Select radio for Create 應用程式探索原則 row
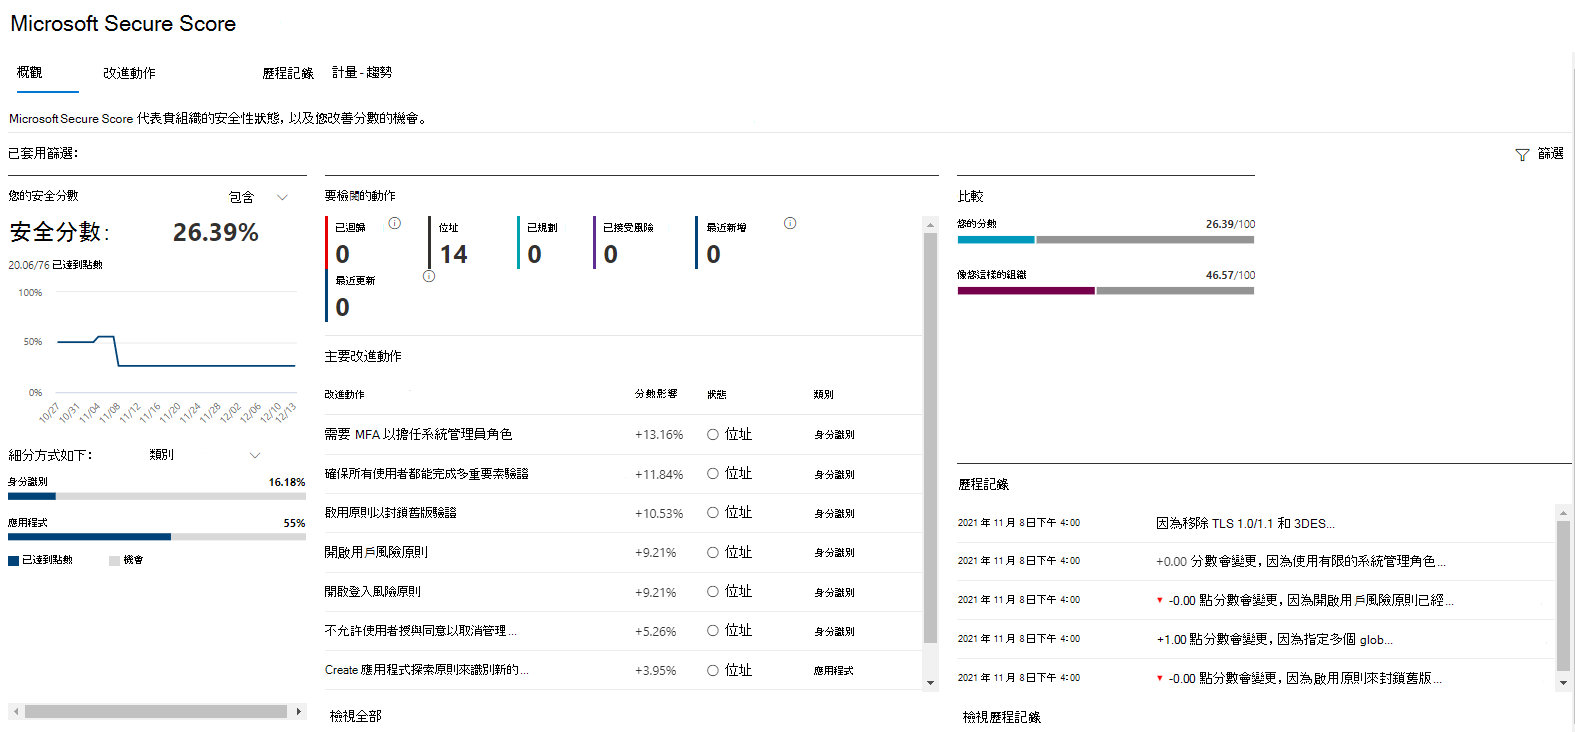Image resolution: width=1575 pixels, height=732 pixels. [713, 671]
